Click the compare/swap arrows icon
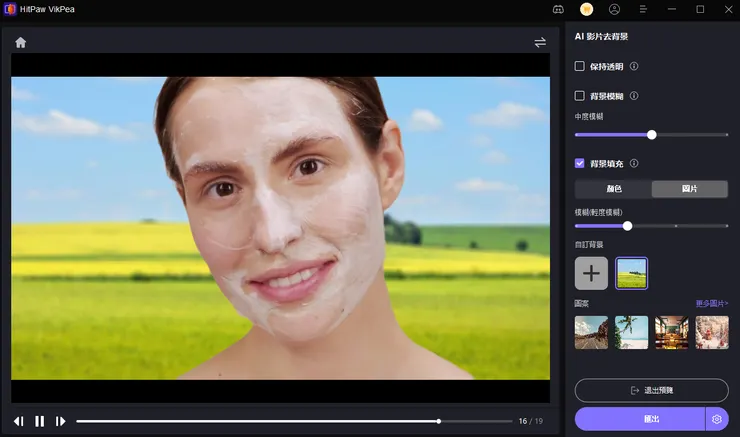This screenshot has height=437, width=740. tap(540, 42)
